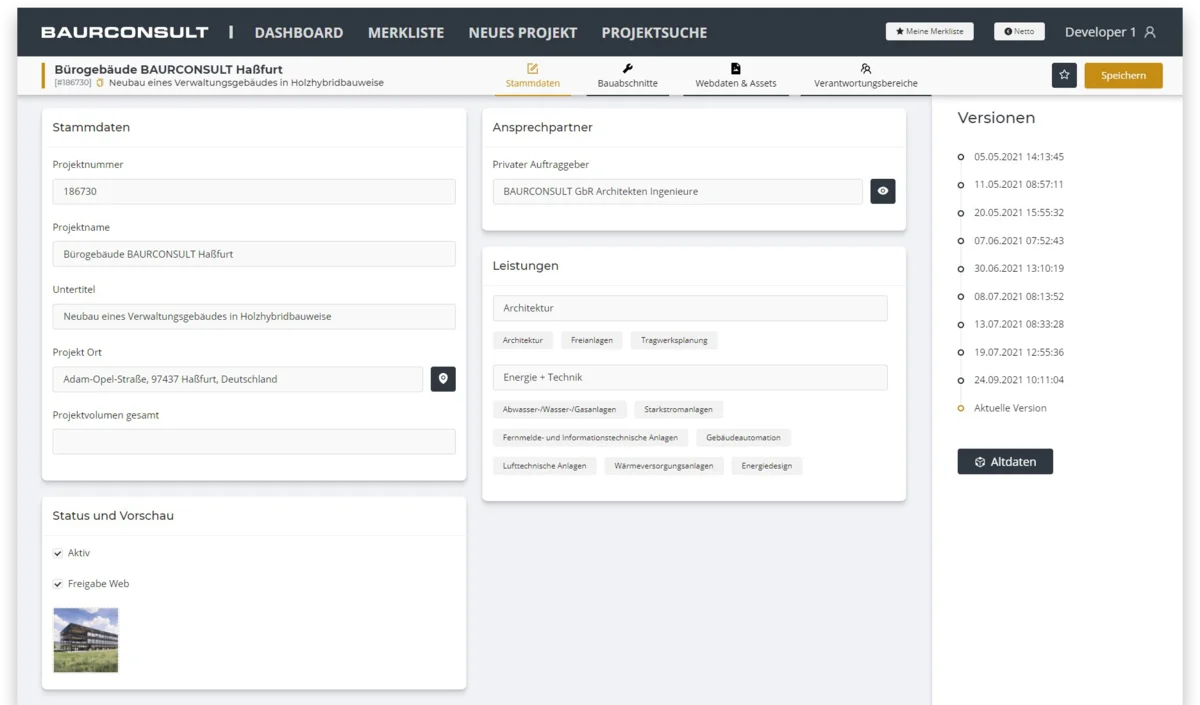
Task: Open Projektsuche in the navigation
Action: click(x=654, y=32)
